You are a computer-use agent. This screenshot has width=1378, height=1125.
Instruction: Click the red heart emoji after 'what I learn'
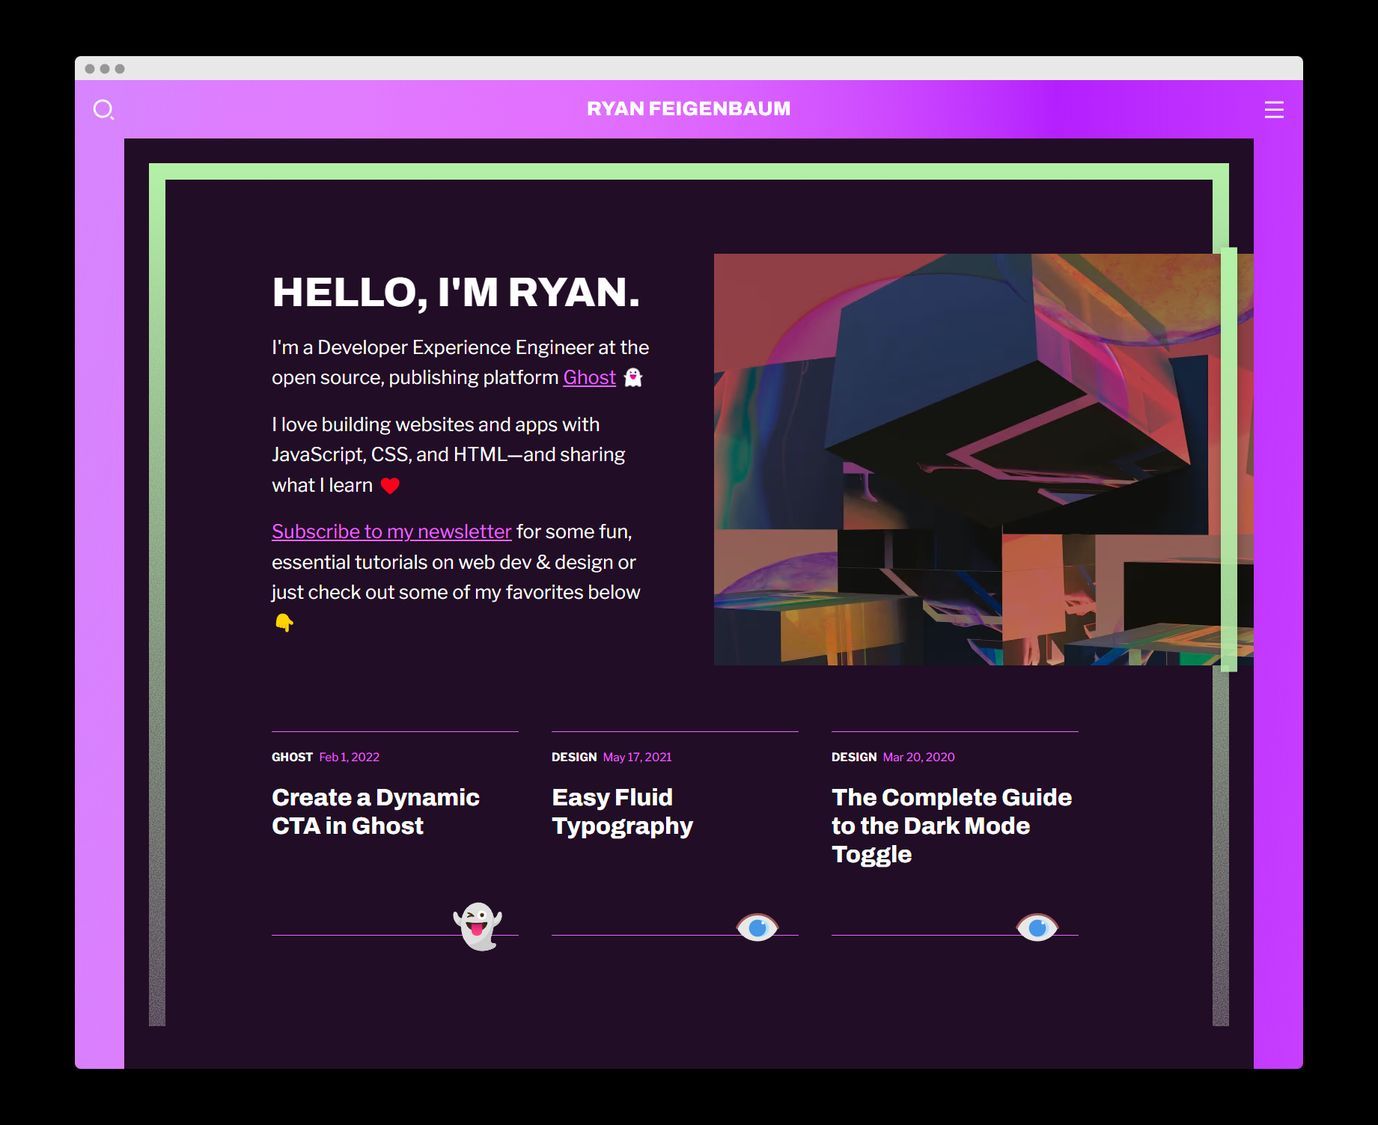pos(390,485)
